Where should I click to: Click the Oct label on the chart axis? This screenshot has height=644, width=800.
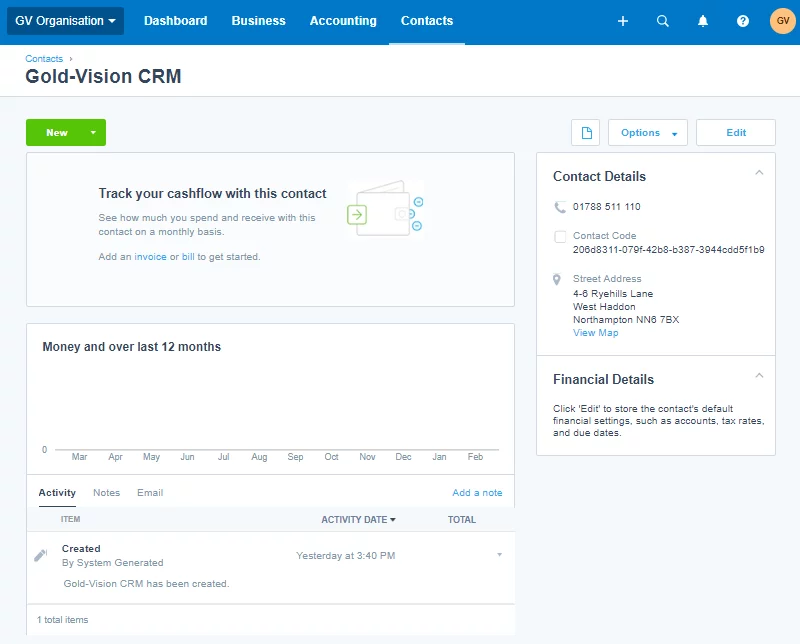331,457
